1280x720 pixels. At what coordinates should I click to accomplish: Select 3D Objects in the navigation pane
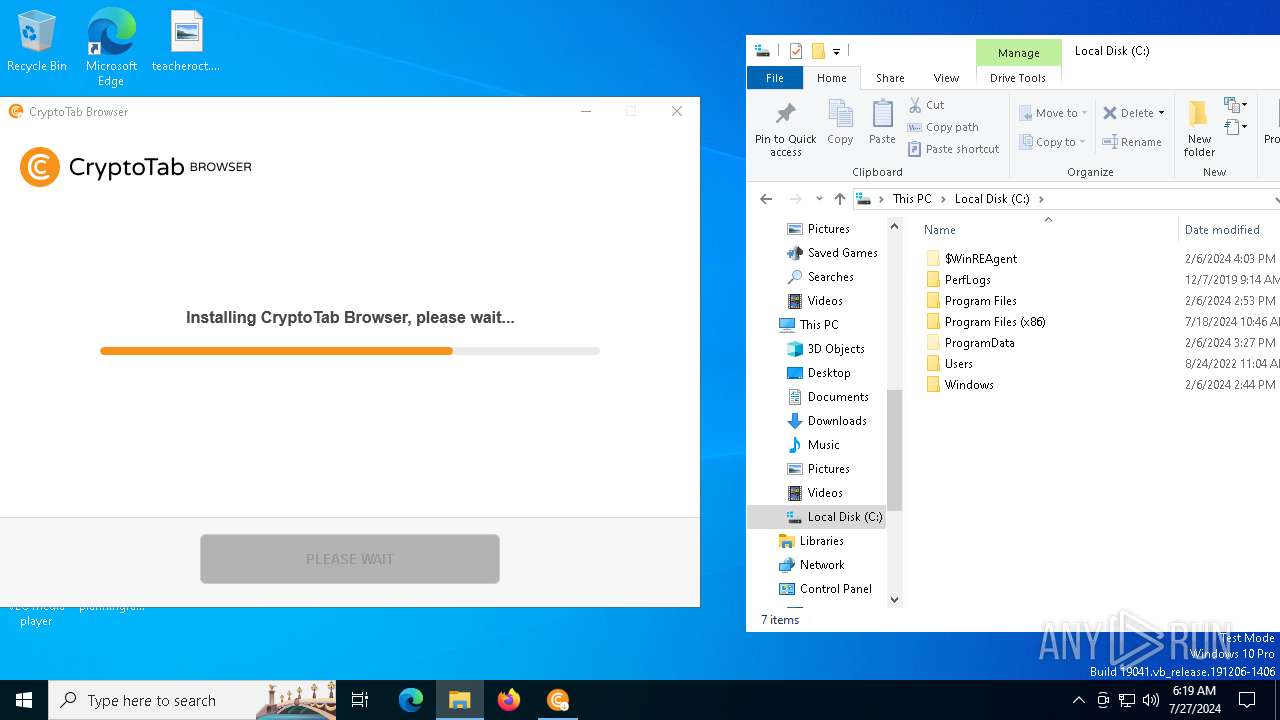835,349
